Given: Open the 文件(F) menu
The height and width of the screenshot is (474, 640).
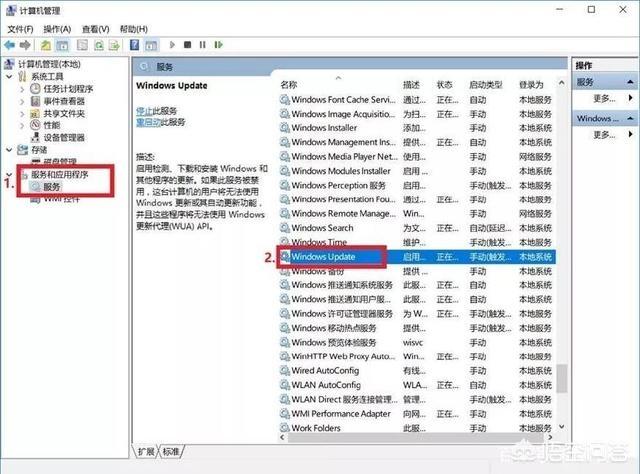Looking at the screenshot, I should point(20,29).
